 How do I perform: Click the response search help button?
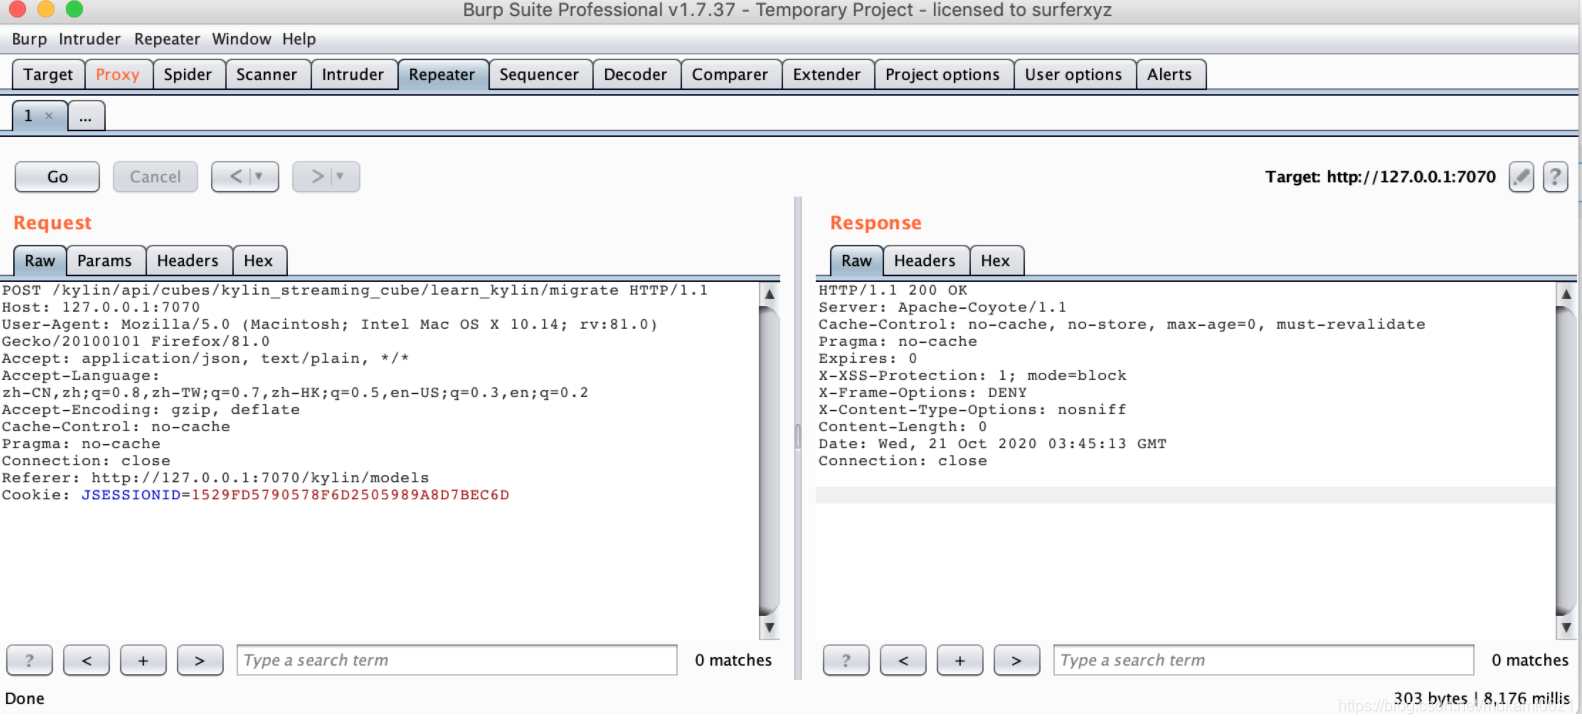(846, 660)
